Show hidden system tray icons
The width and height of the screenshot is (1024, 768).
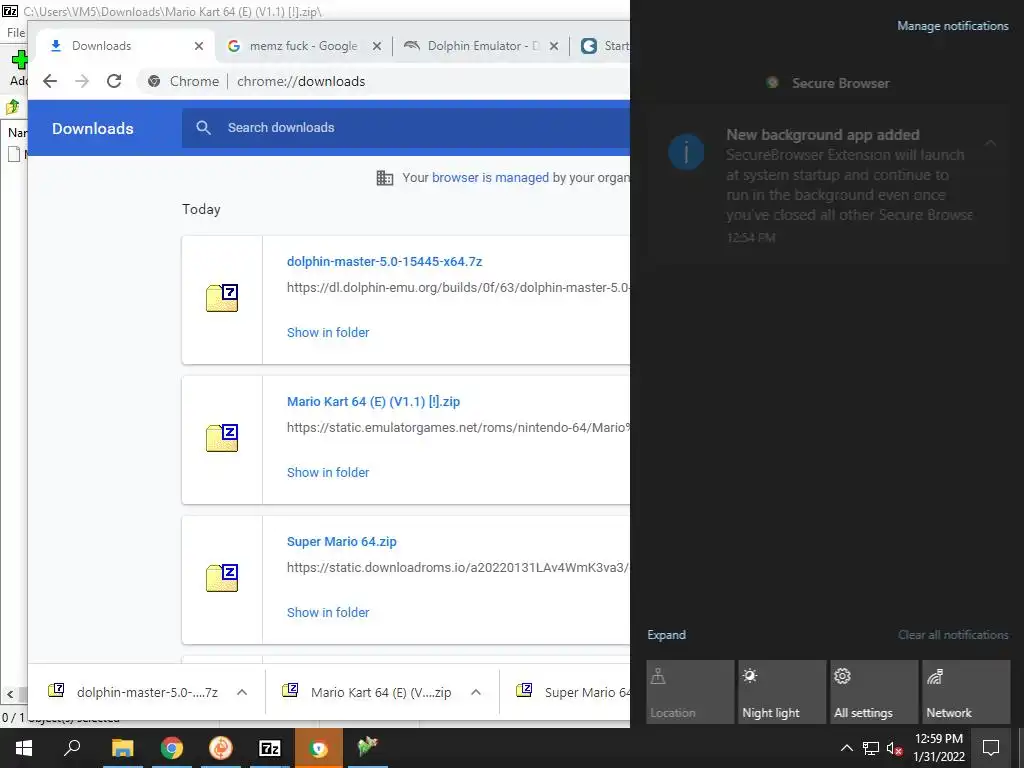click(x=846, y=748)
